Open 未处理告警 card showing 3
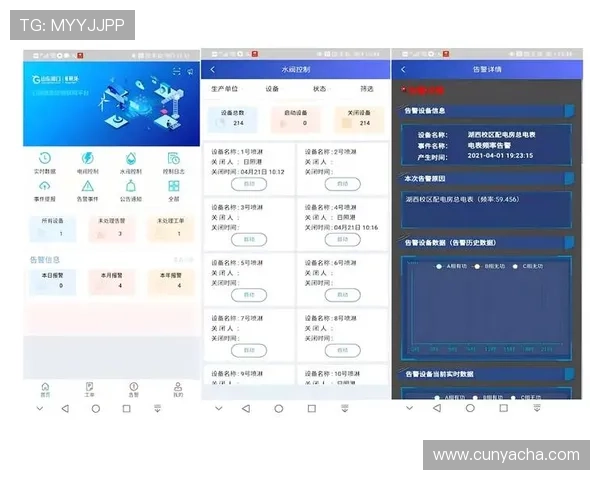Viewport: 600px width, 480px height. click(112, 229)
